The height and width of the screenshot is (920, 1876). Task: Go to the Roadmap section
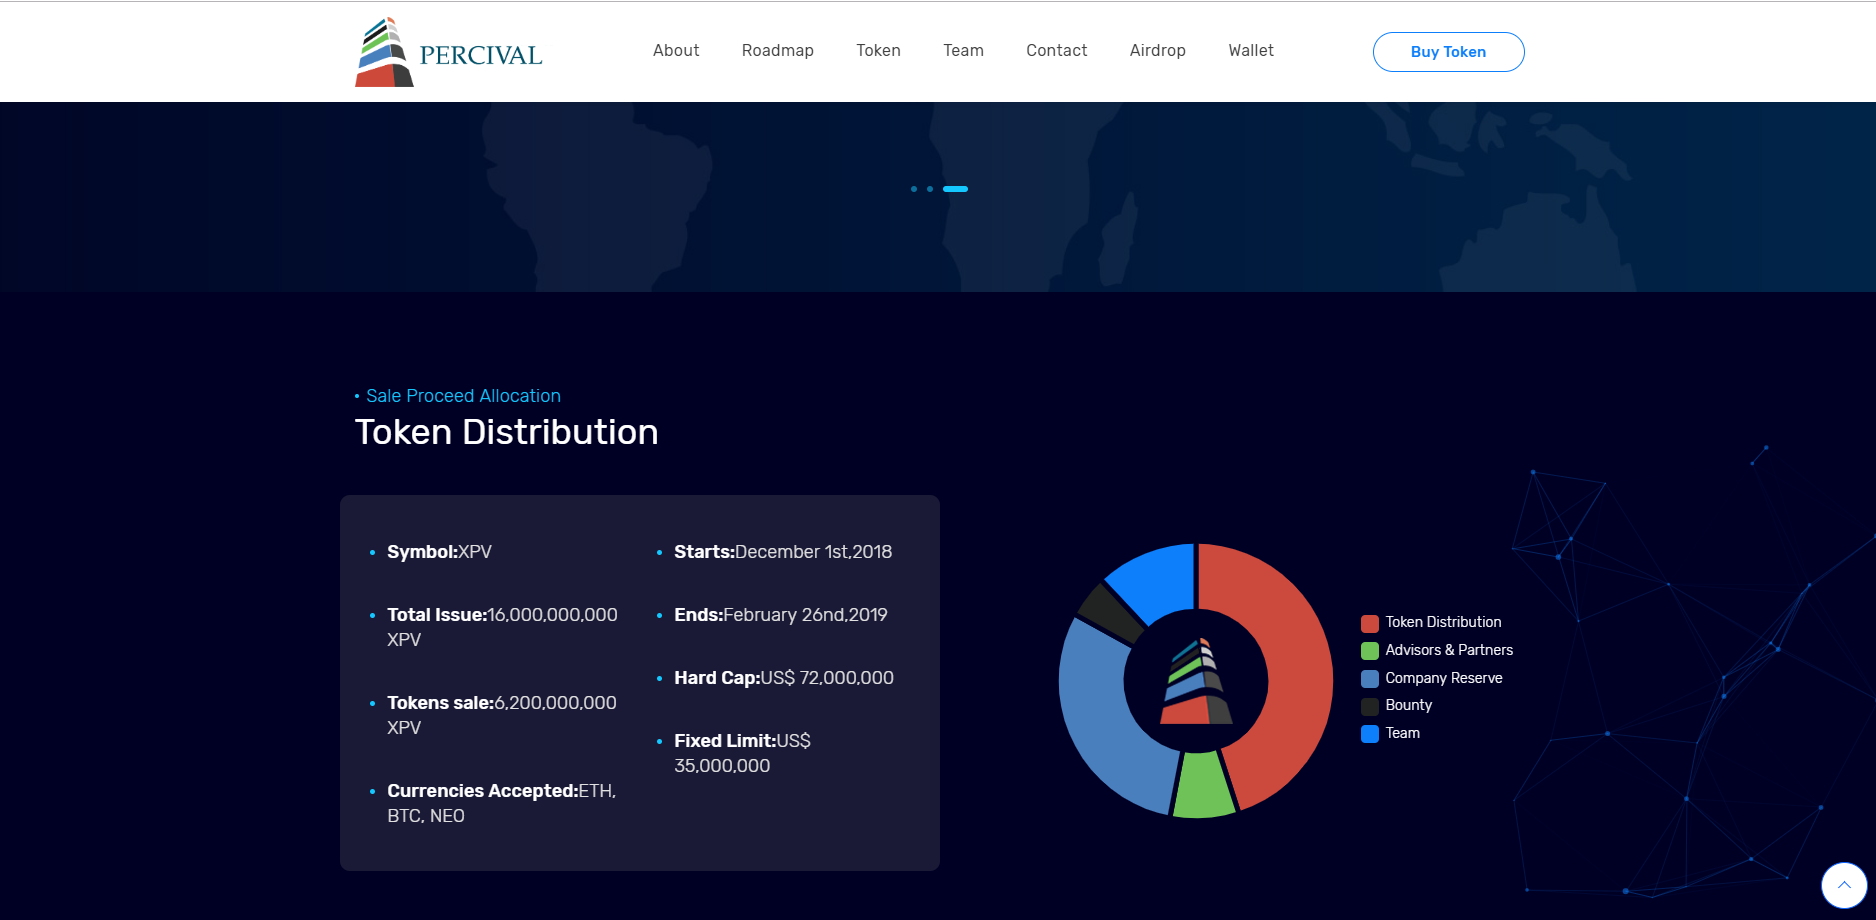point(778,50)
